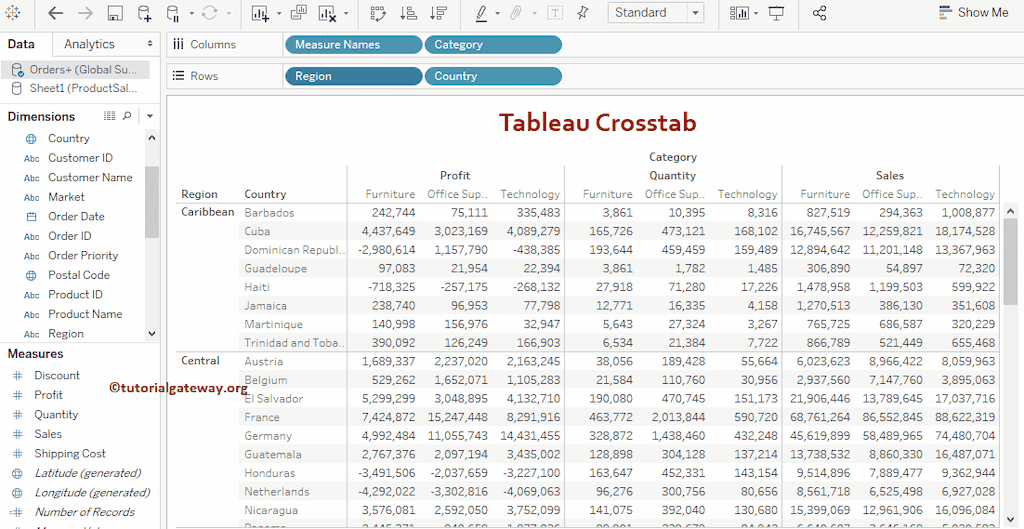
Task: Click the Undo back arrow
Action: [x=56, y=13]
